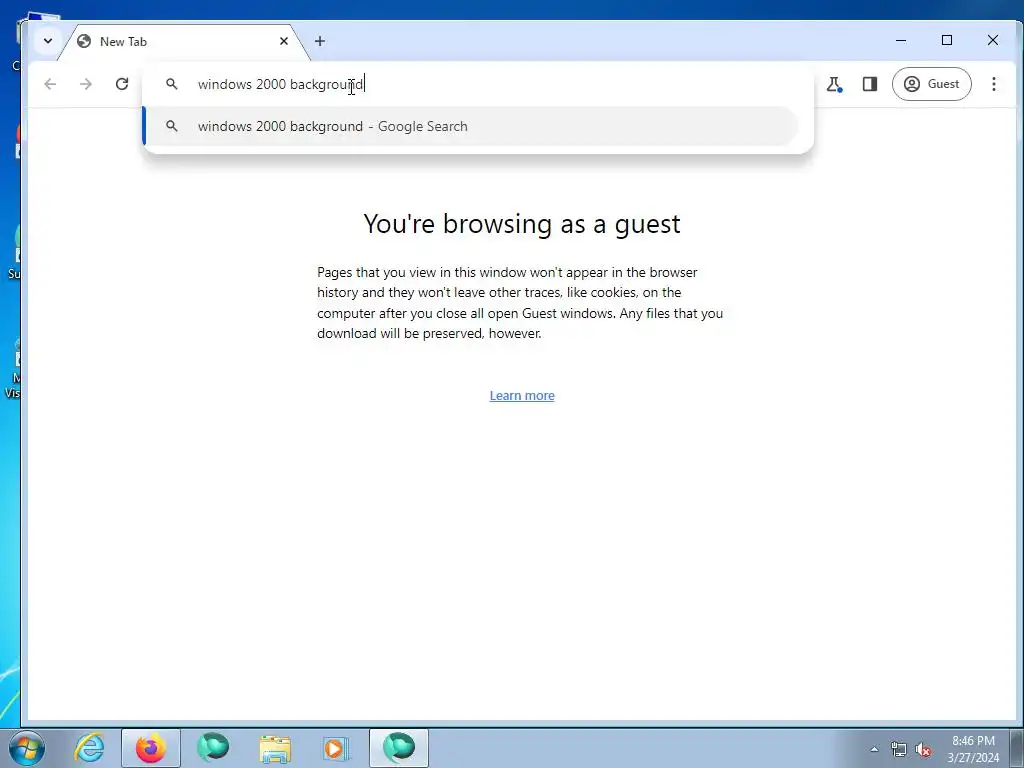Go back with the back arrow
The image size is (1024, 768).
tap(50, 84)
